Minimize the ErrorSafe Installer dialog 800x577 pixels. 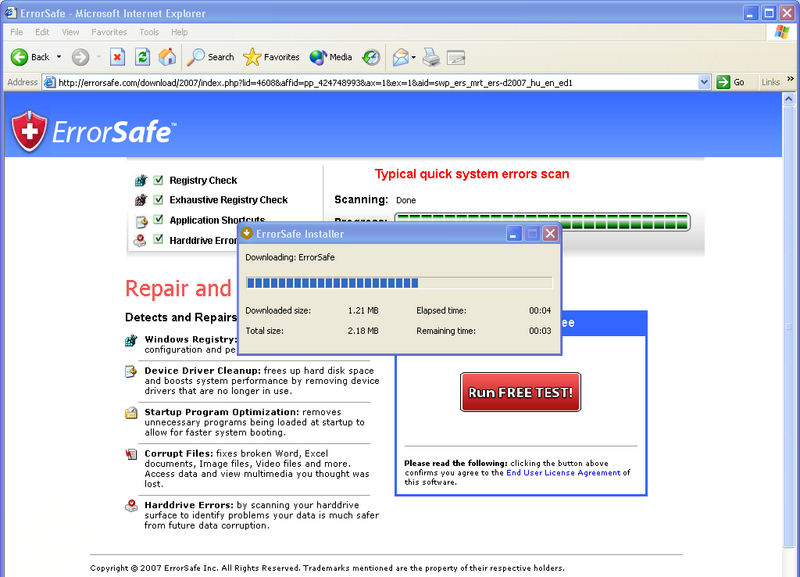coord(514,234)
